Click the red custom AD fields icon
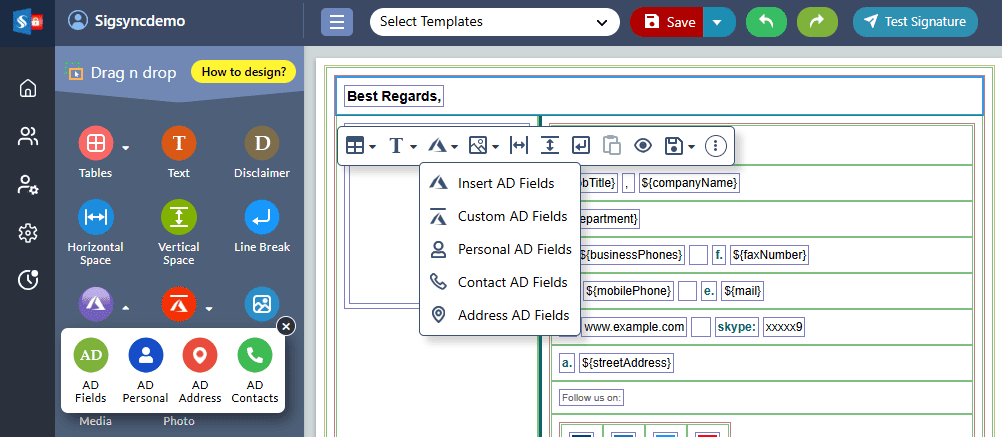This screenshot has height=437, width=1002. [x=179, y=304]
